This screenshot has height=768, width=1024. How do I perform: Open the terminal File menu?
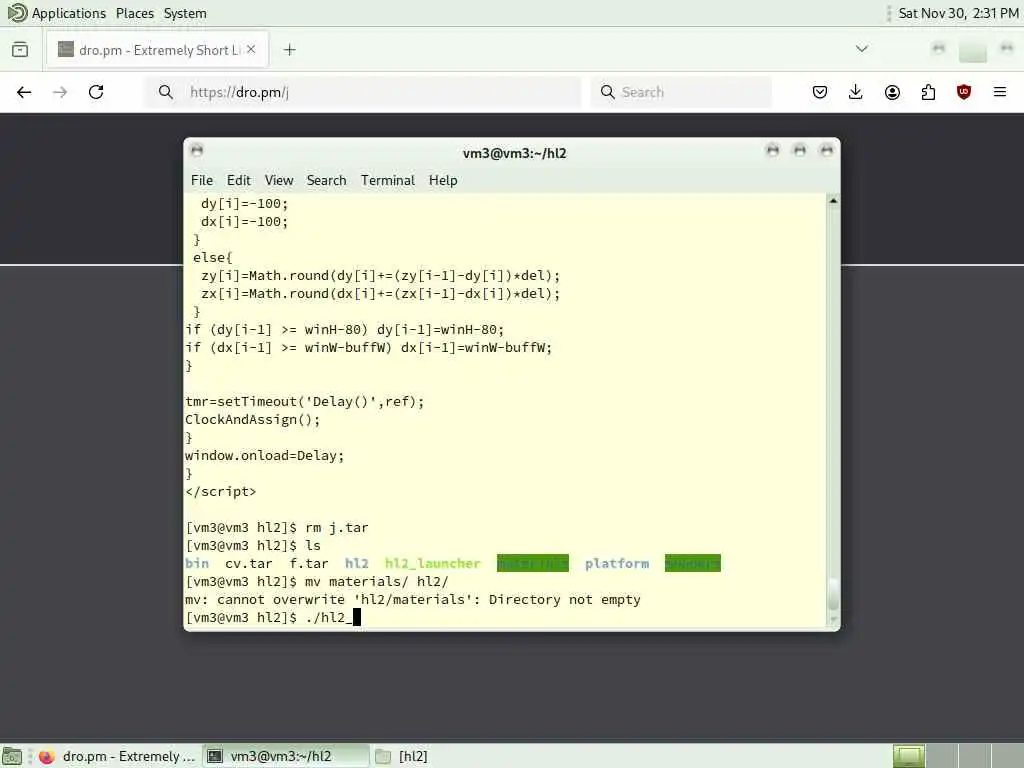coord(202,180)
